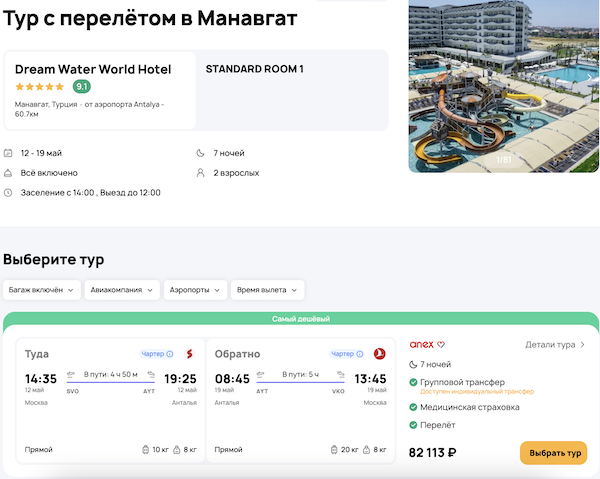
Task: Click the calendar icon next to 12 - 19 май
Action: [9, 153]
